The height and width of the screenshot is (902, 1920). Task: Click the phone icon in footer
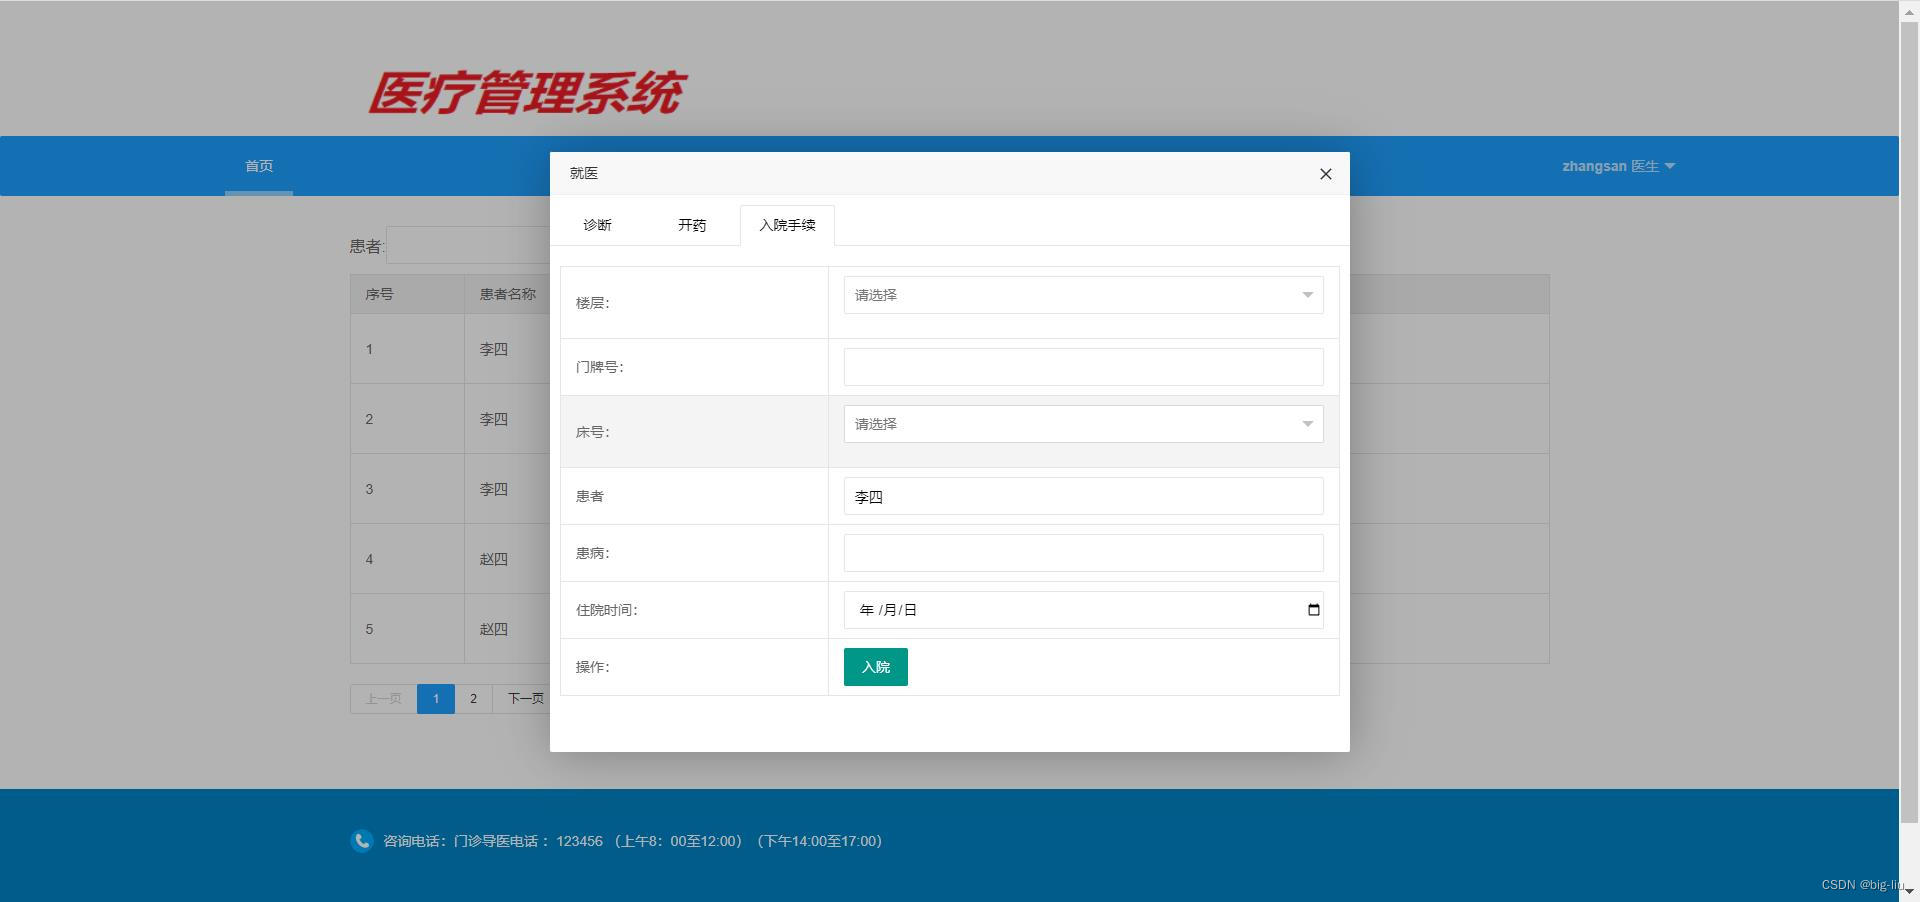(362, 841)
